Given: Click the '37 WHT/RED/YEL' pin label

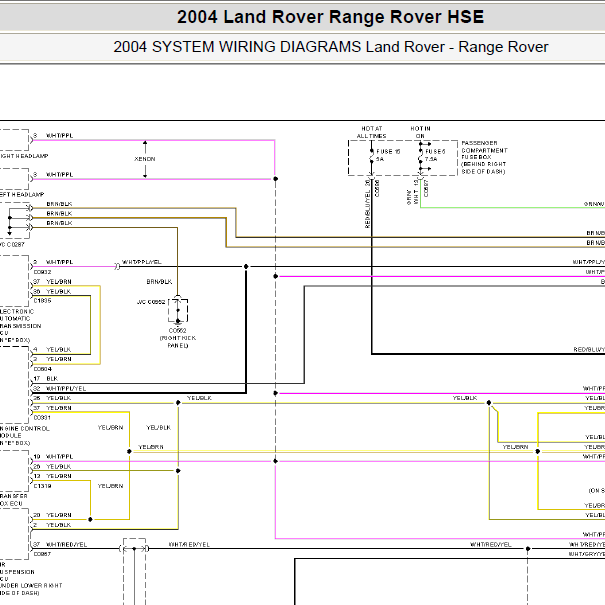Looking at the screenshot, I should click(60, 544).
